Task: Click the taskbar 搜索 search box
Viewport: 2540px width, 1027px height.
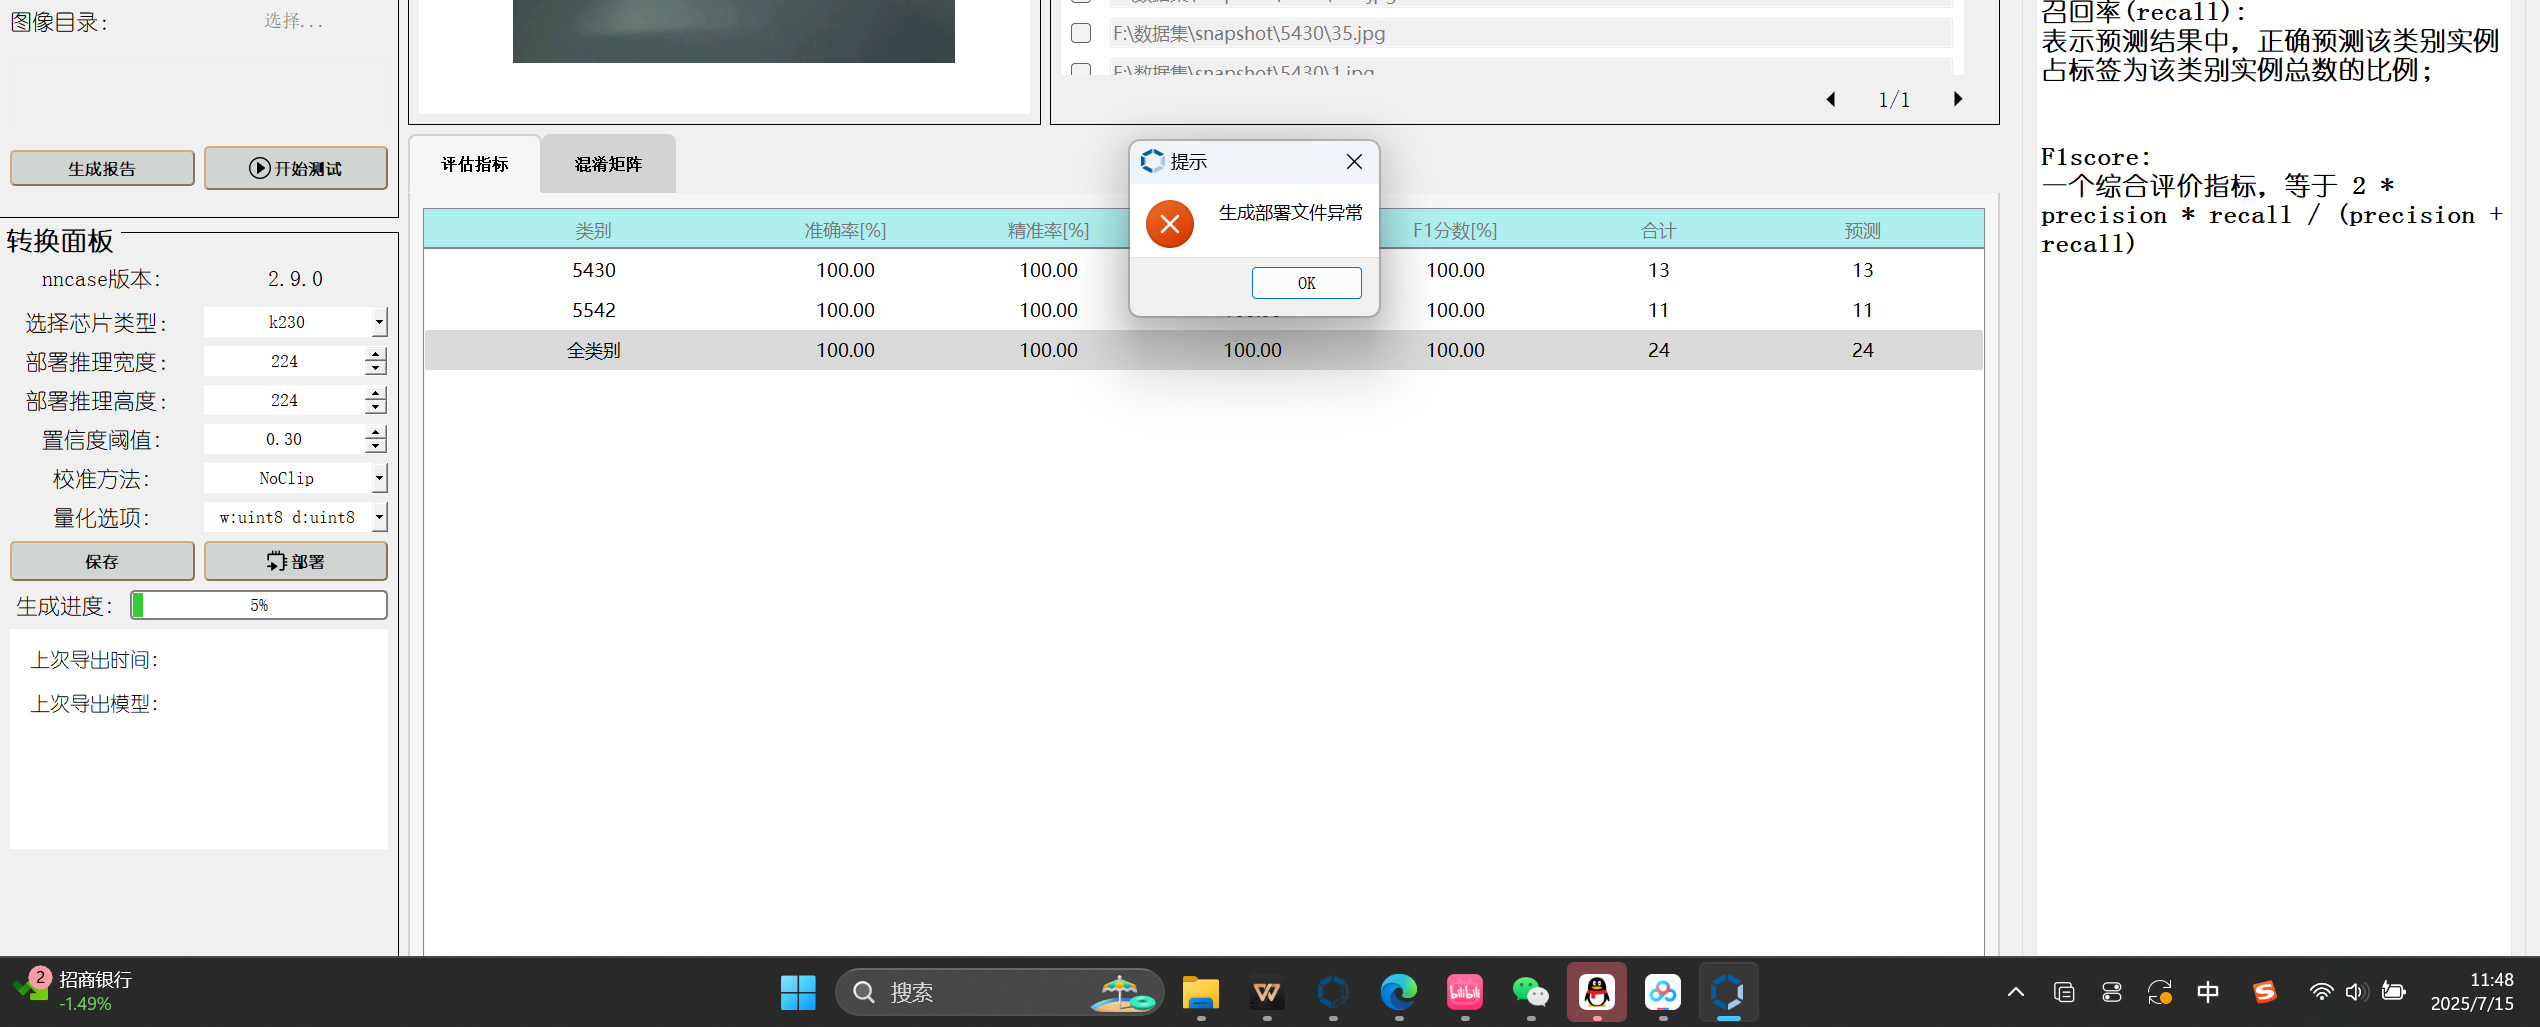Action: click(999, 992)
